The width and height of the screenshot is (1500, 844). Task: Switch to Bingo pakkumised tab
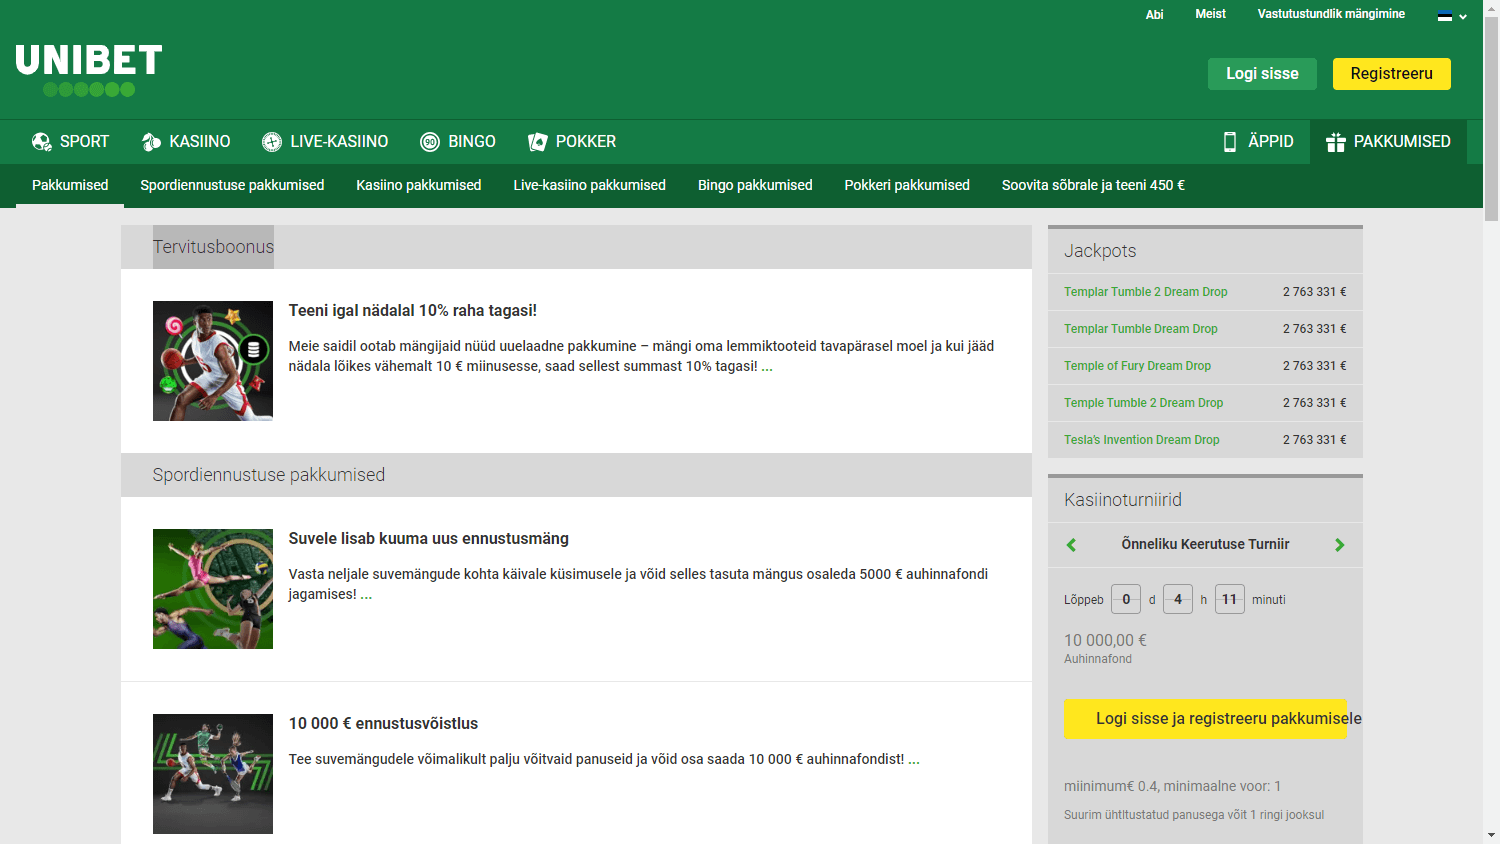point(755,185)
